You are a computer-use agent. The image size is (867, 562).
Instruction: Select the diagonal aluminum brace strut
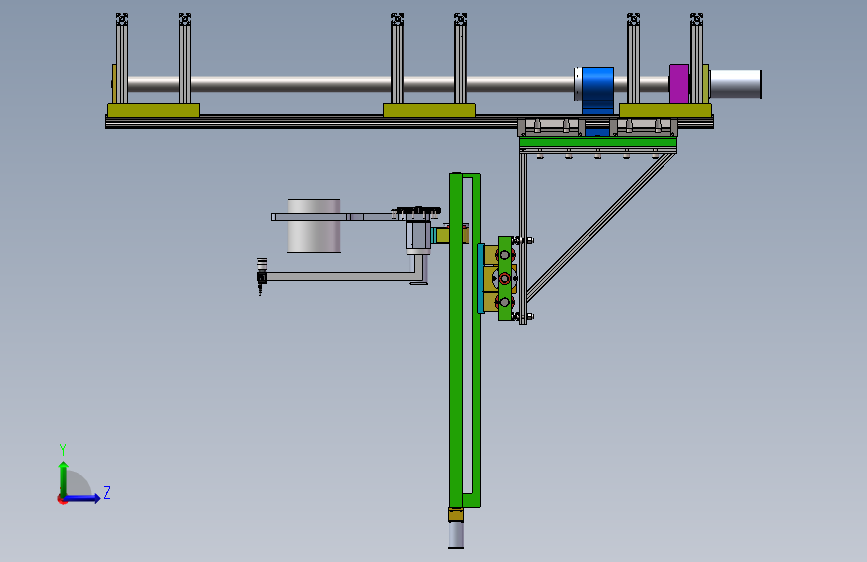(x=600, y=228)
